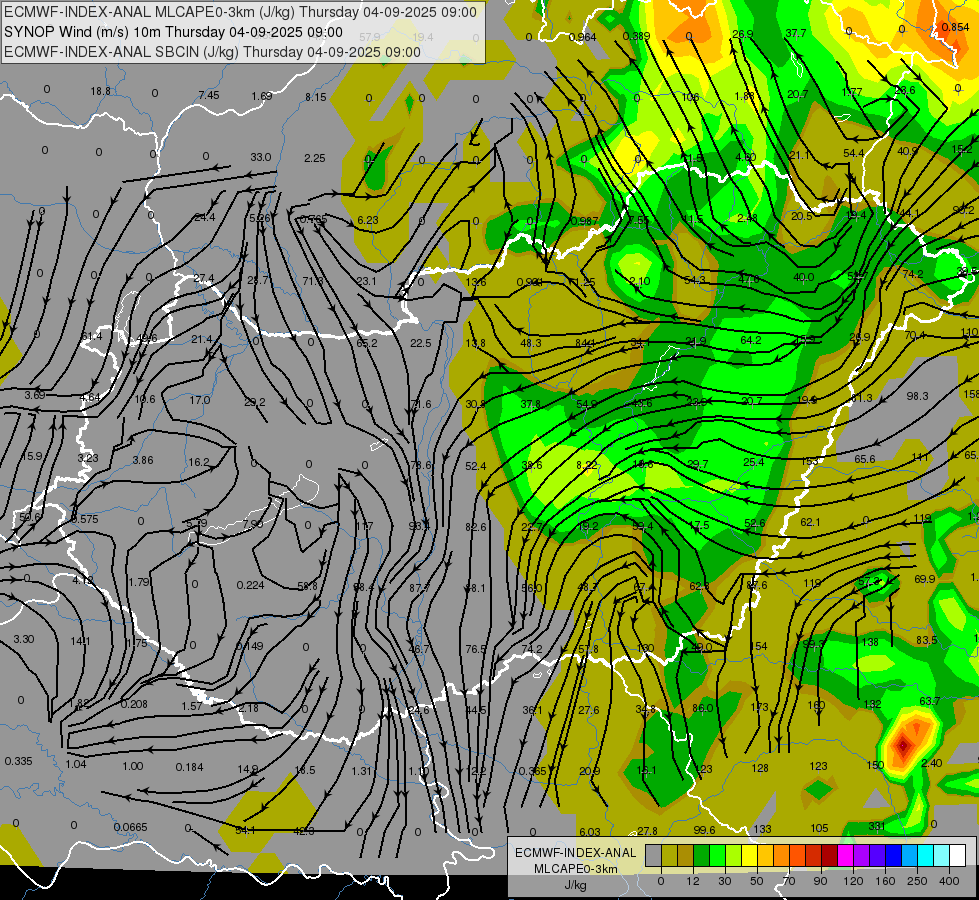Image resolution: width=979 pixels, height=900 pixels.
Task: Click the map value 2.25
Action: (315, 159)
